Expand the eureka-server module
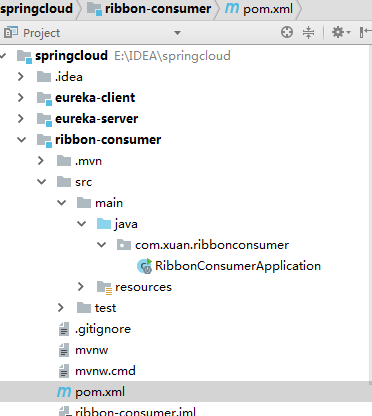Viewport: 372px width, 416px height. click(21, 119)
